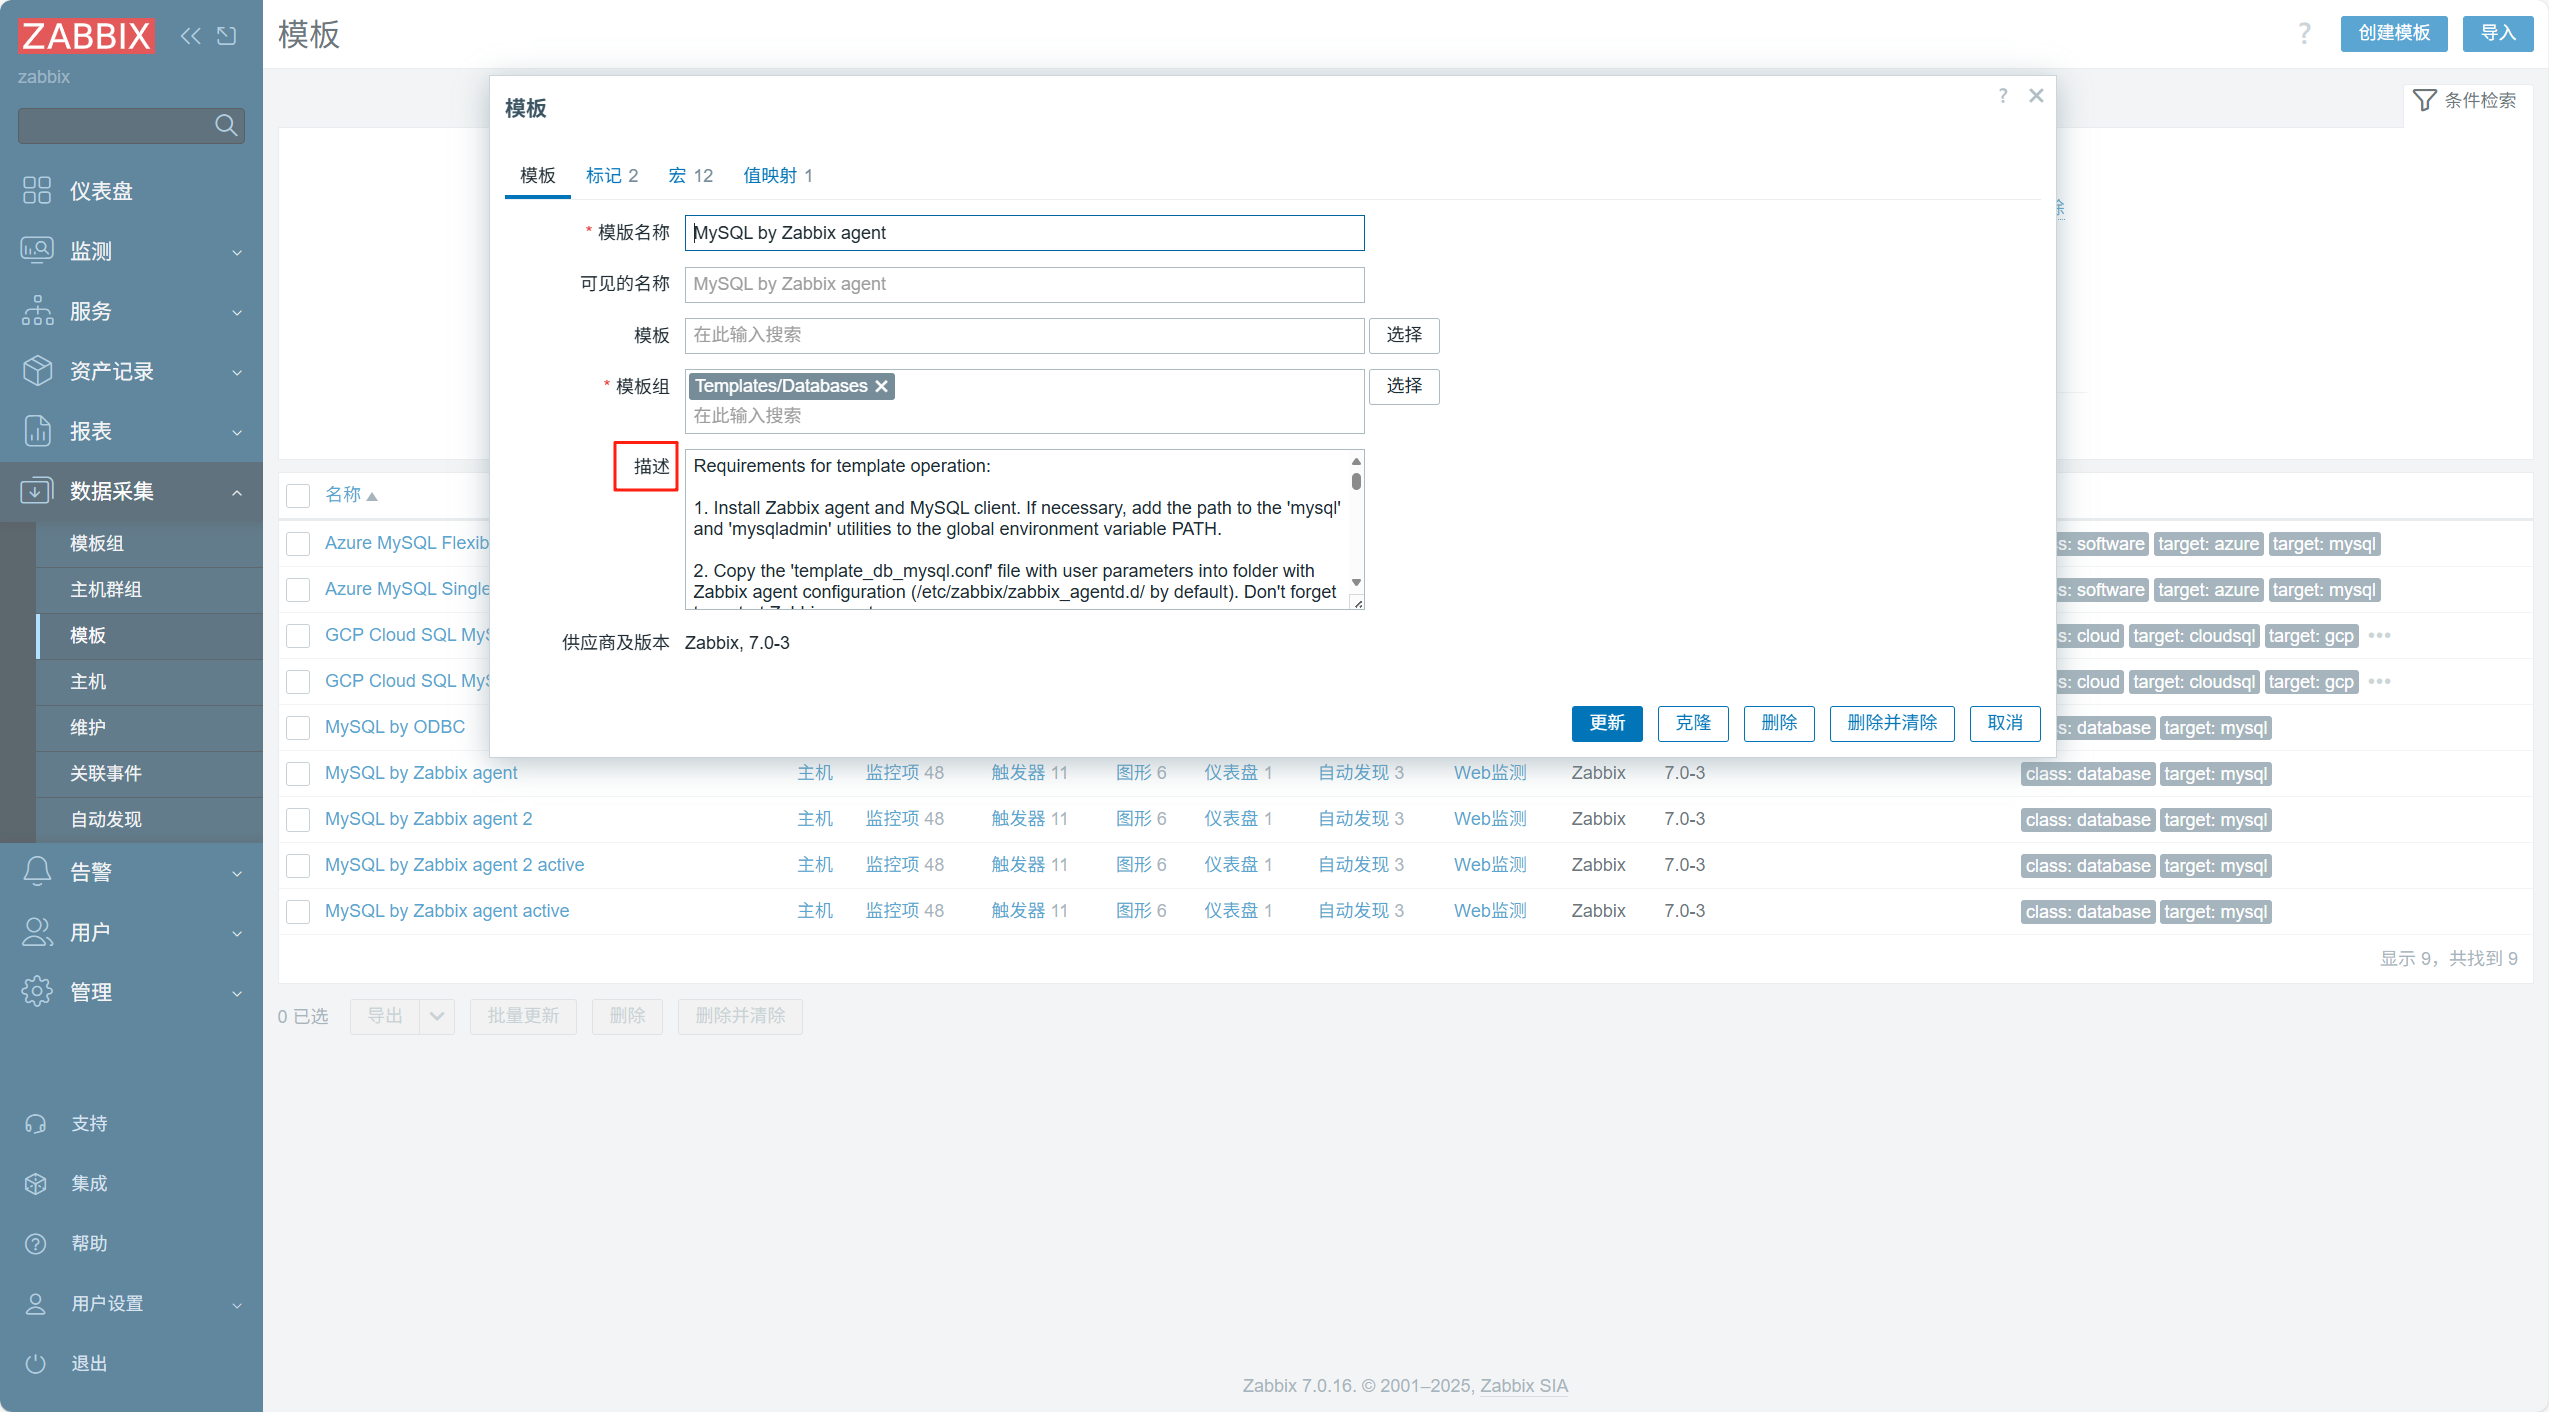Check the MySQL by ODBC checkbox

(x=298, y=728)
